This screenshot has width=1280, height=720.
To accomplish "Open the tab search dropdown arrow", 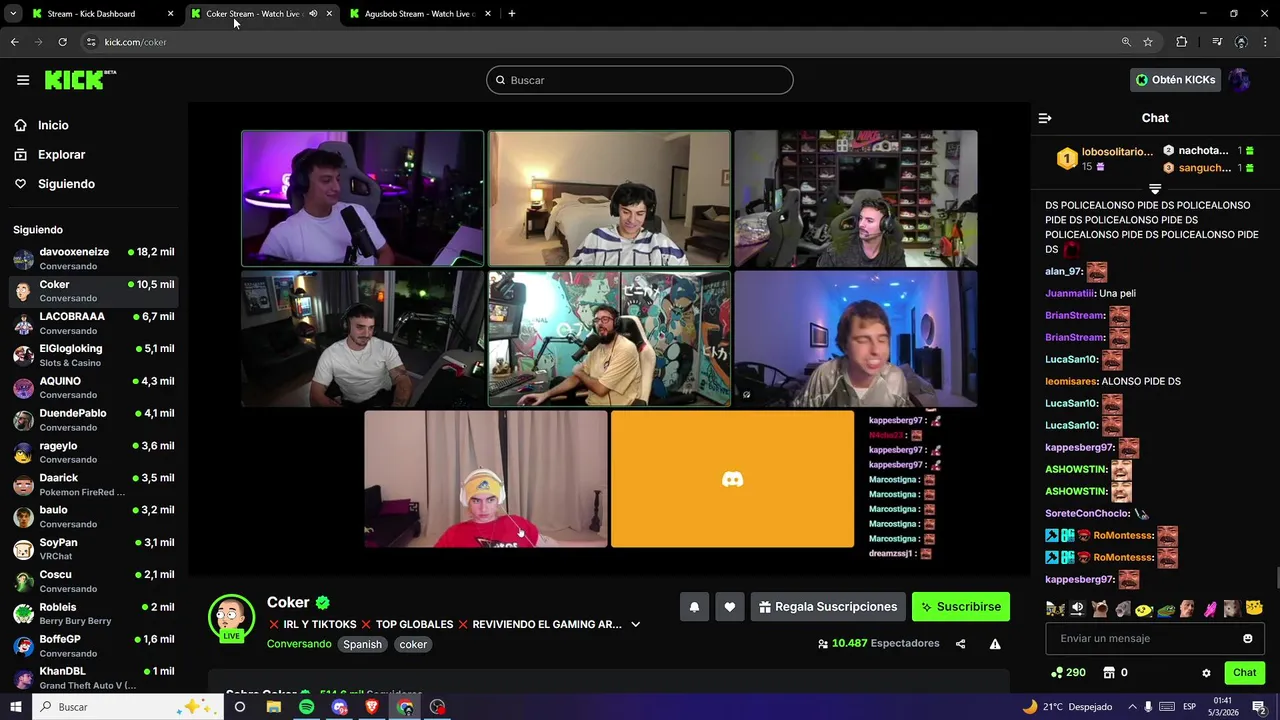I will point(13,14).
